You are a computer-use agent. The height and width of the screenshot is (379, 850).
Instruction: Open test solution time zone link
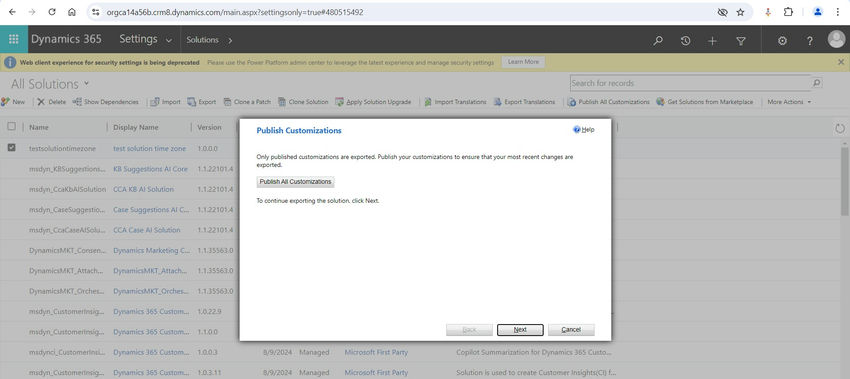pyautogui.click(x=149, y=149)
